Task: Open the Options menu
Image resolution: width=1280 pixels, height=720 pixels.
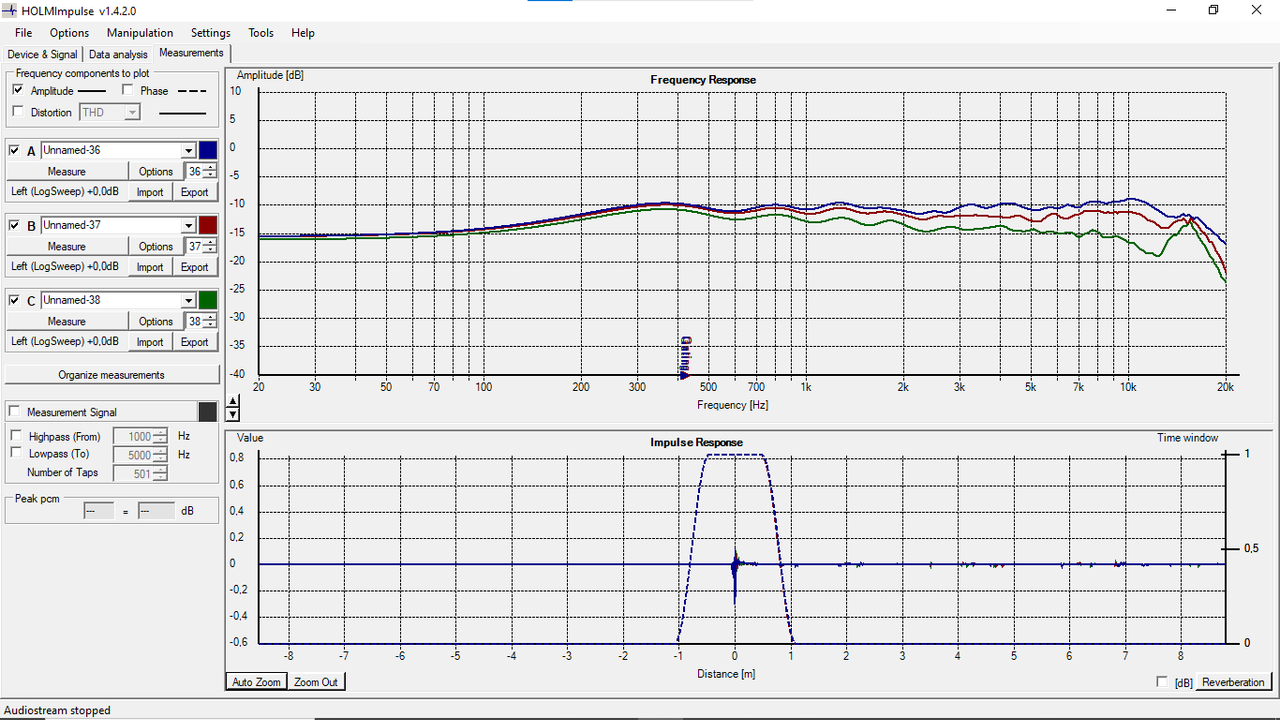Action: point(69,33)
